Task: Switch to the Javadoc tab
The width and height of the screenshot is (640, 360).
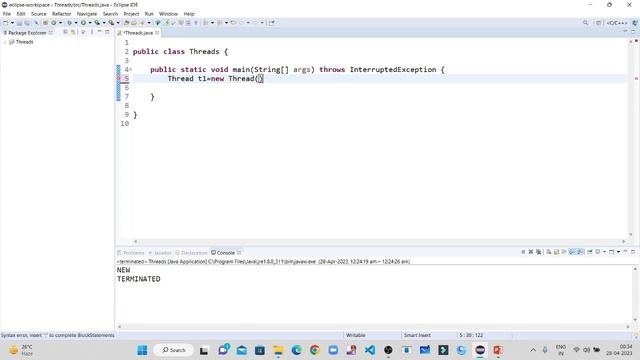Action: 160,253
